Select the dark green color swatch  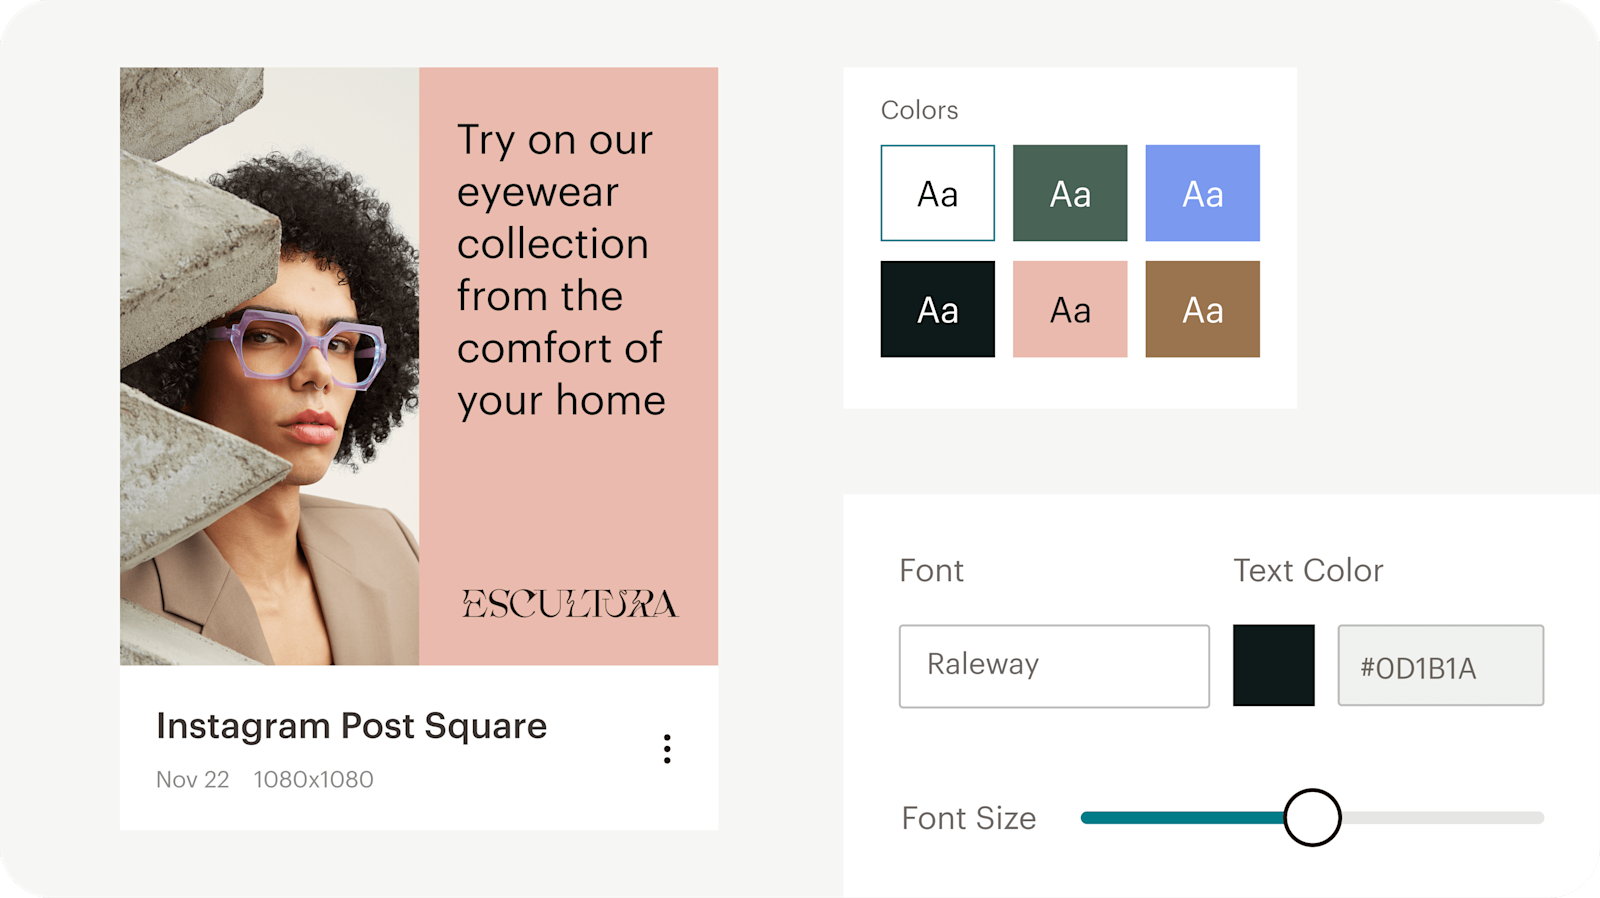tap(1069, 192)
